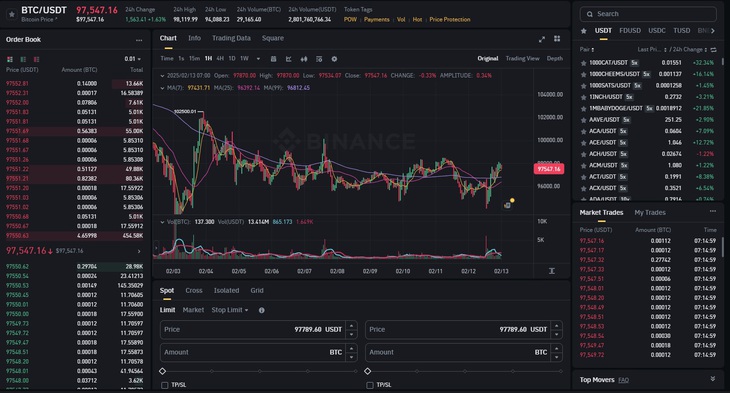Favorite the 1000CHEEMS/USDT pair star
Image resolution: width=730 pixels, height=393 pixels.
(x=583, y=75)
